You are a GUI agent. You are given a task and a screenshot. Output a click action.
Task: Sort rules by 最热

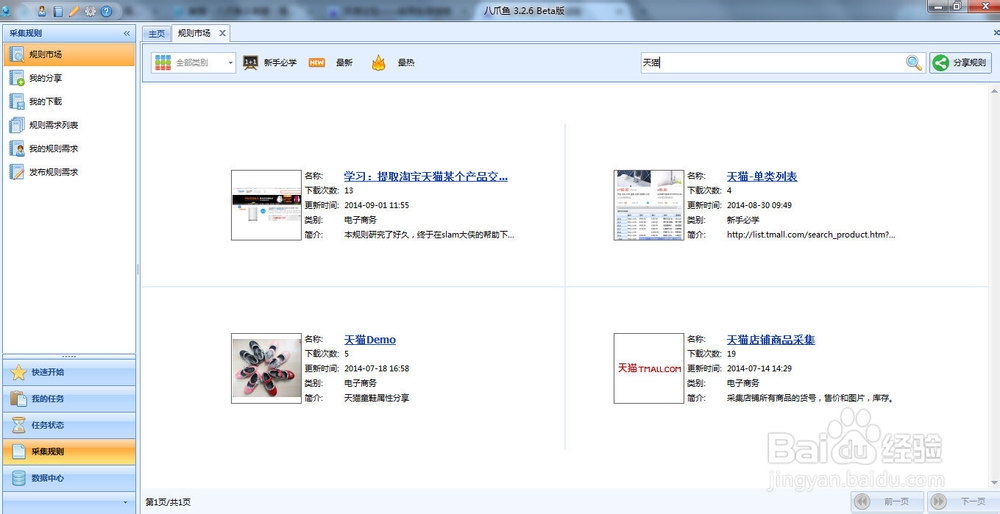[406, 62]
